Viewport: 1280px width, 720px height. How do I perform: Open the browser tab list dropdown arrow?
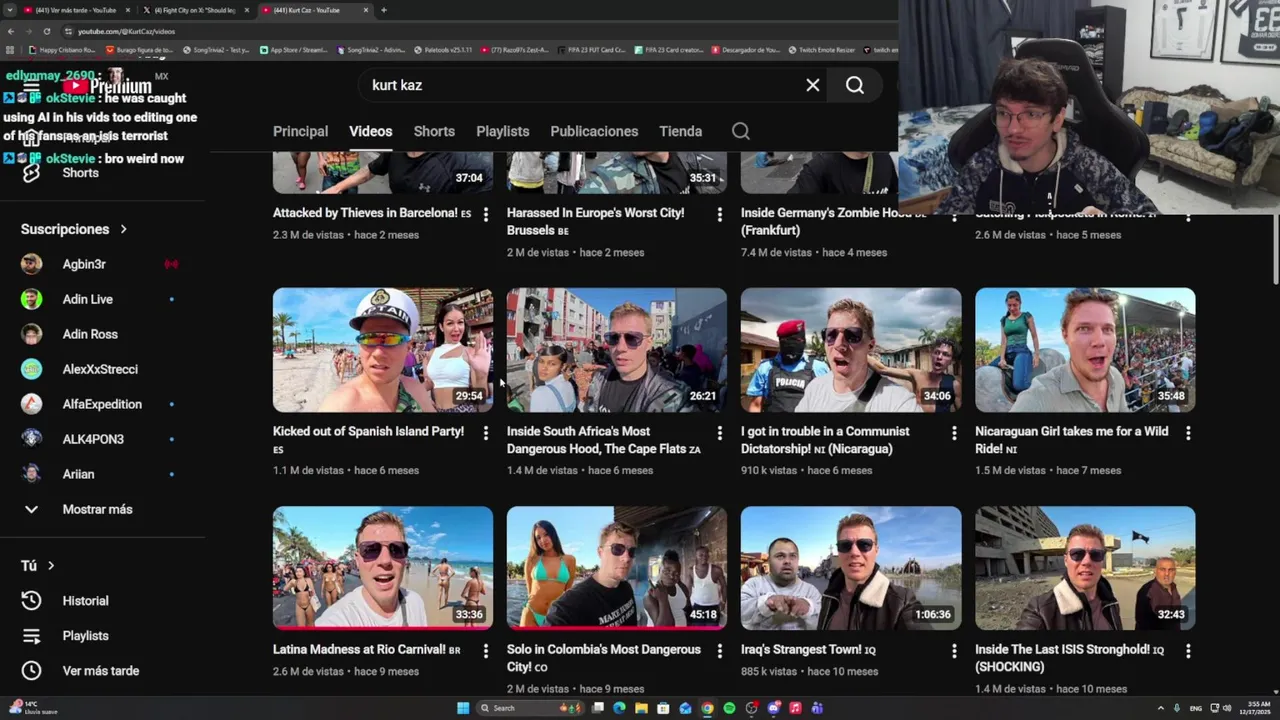(10, 10)
